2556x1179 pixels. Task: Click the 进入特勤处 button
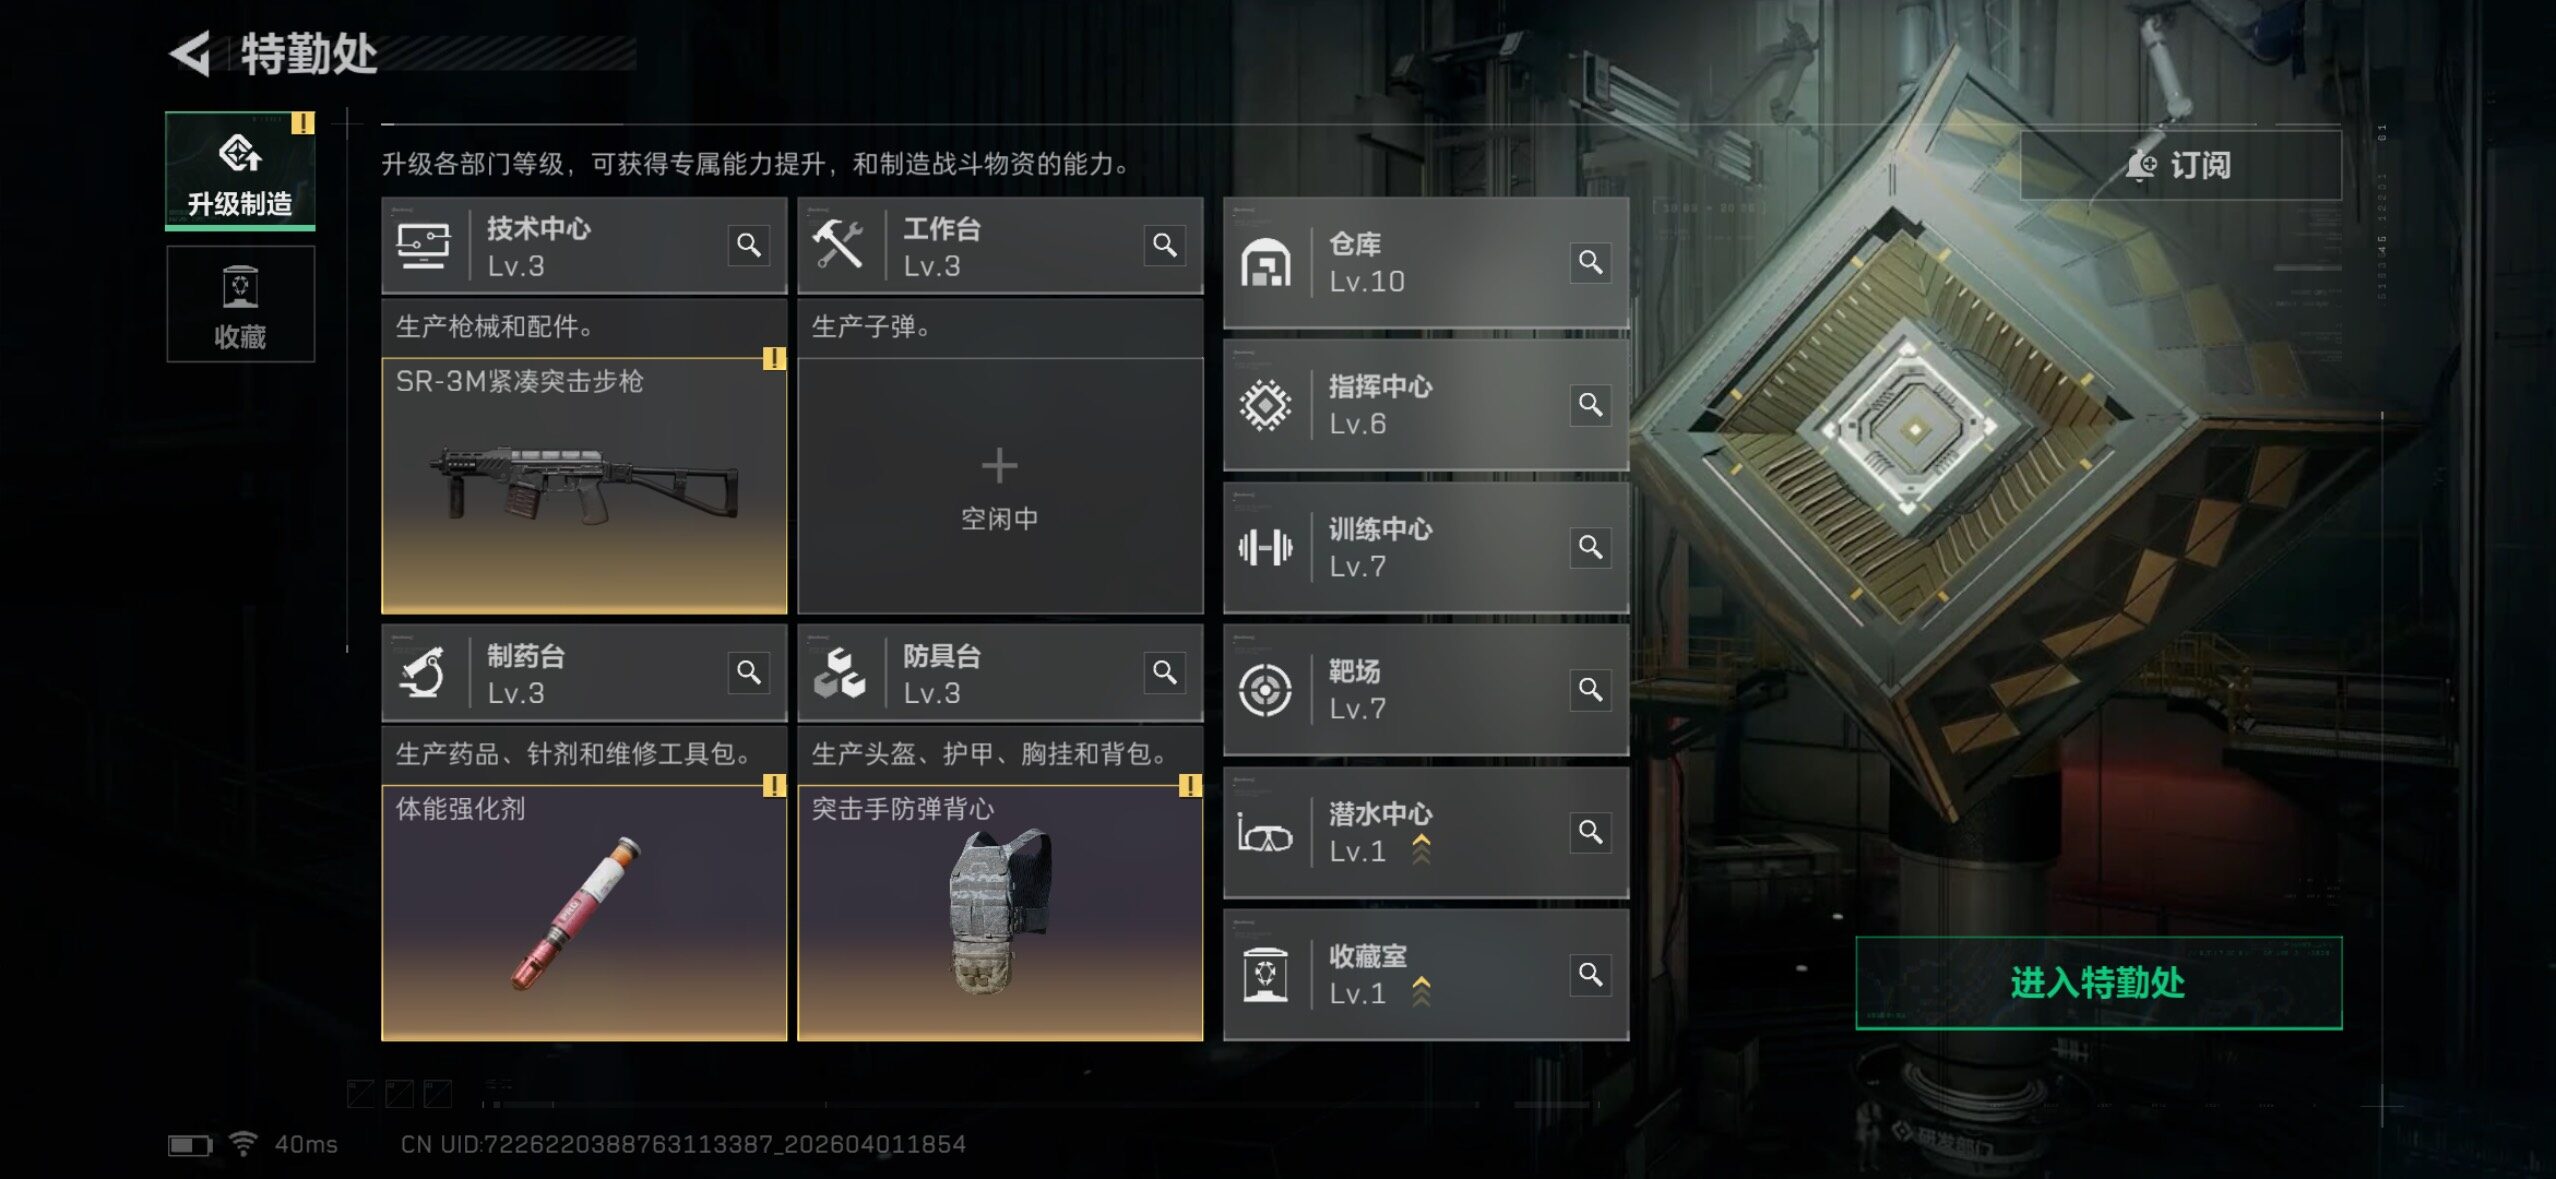point(2098,982)
